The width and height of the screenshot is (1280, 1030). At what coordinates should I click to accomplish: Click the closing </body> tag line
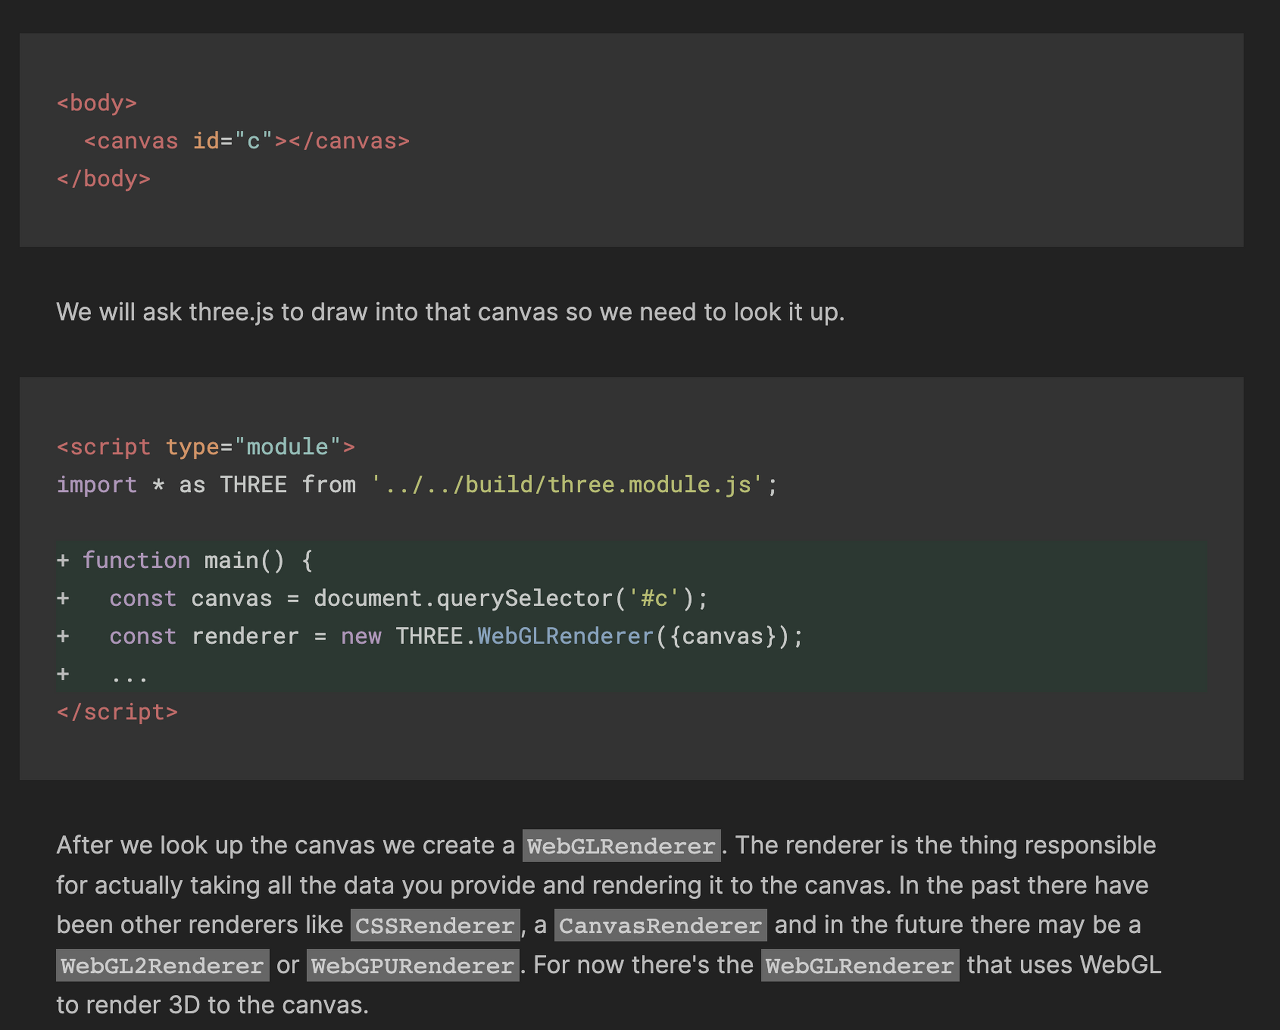104,179
